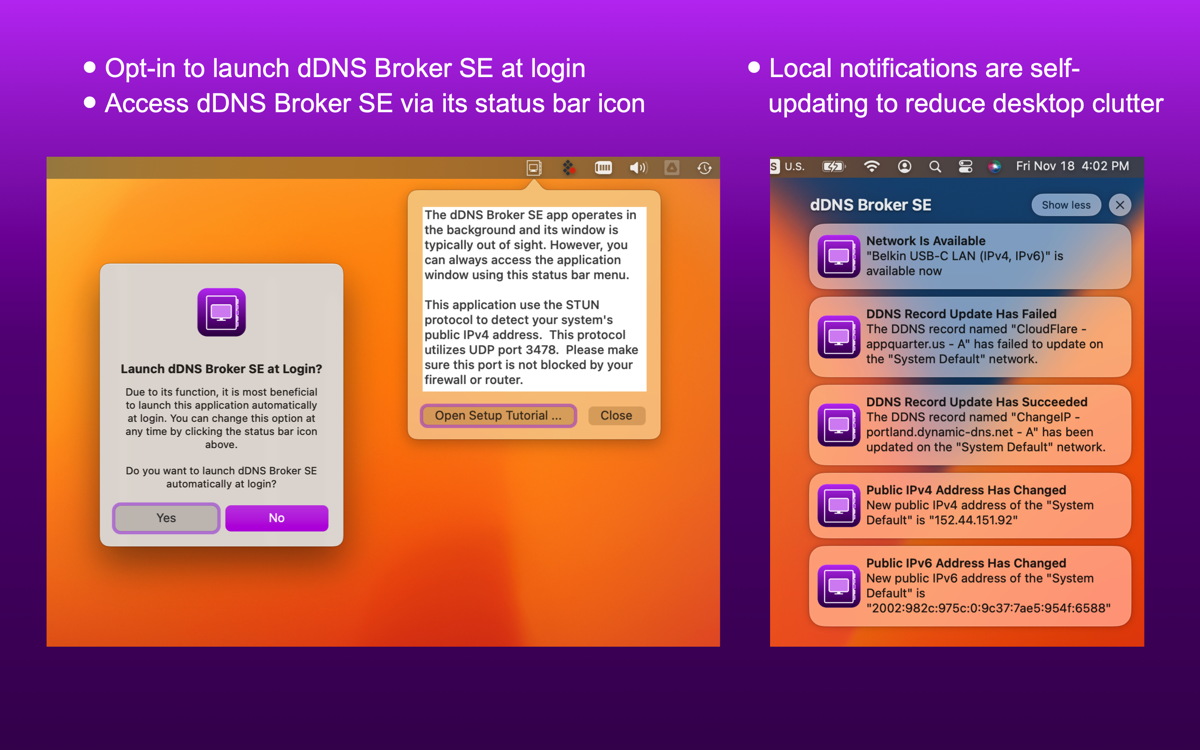This screenshot has height=750, width=1200.
Task: Click the memory meter menu bar icon
Action: click(603, 168)
